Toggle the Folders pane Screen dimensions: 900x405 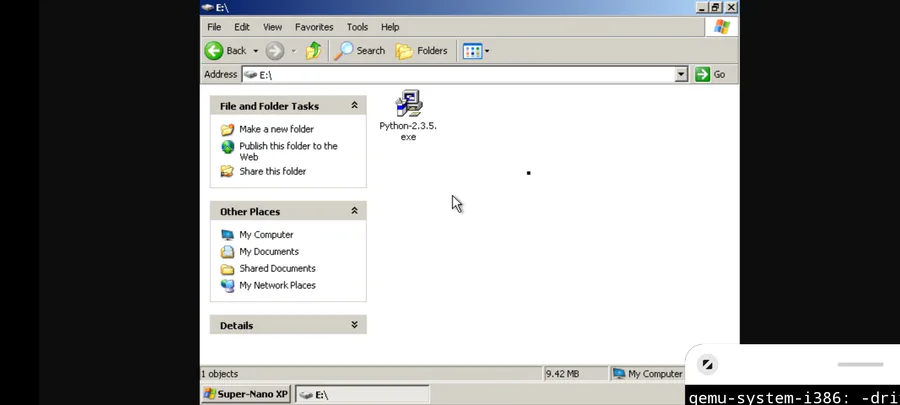click(x=421, y=50)
